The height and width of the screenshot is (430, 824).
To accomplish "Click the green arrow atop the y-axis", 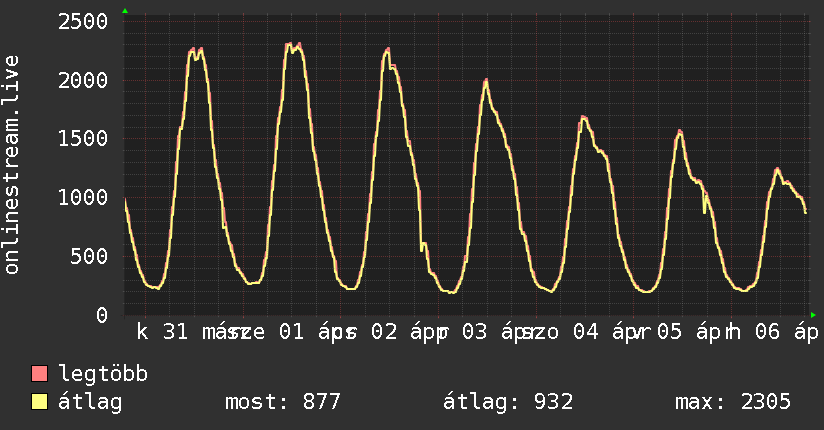I will coord(125,11).
